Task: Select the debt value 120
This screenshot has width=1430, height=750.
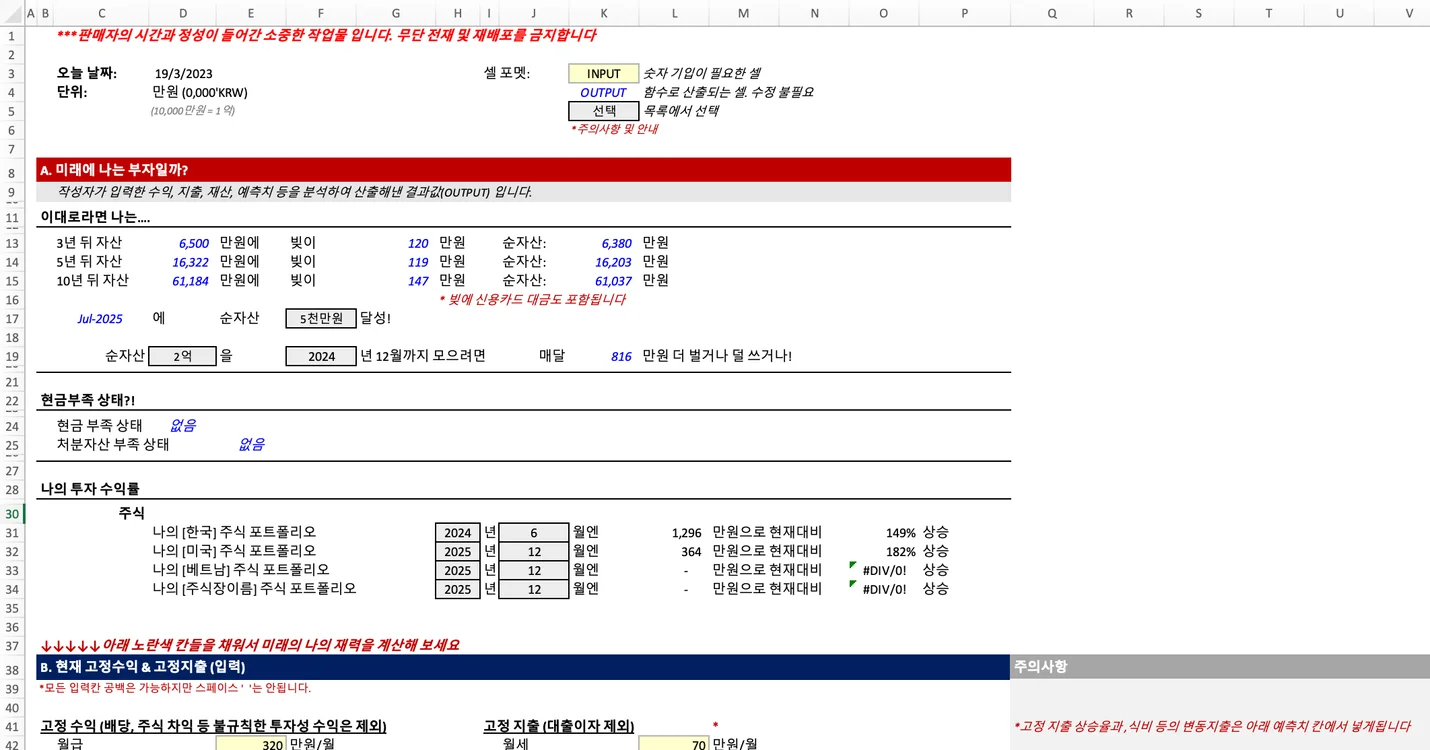Action: (418, 243)
